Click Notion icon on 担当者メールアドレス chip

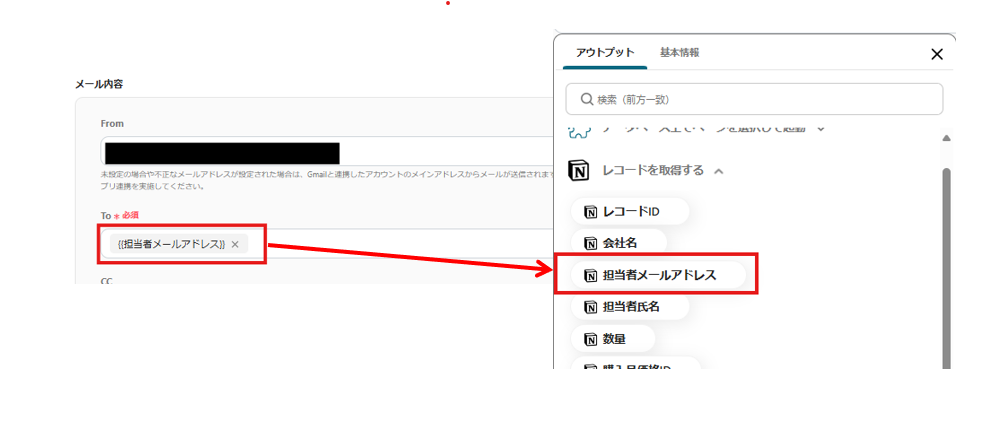[590, 275]
